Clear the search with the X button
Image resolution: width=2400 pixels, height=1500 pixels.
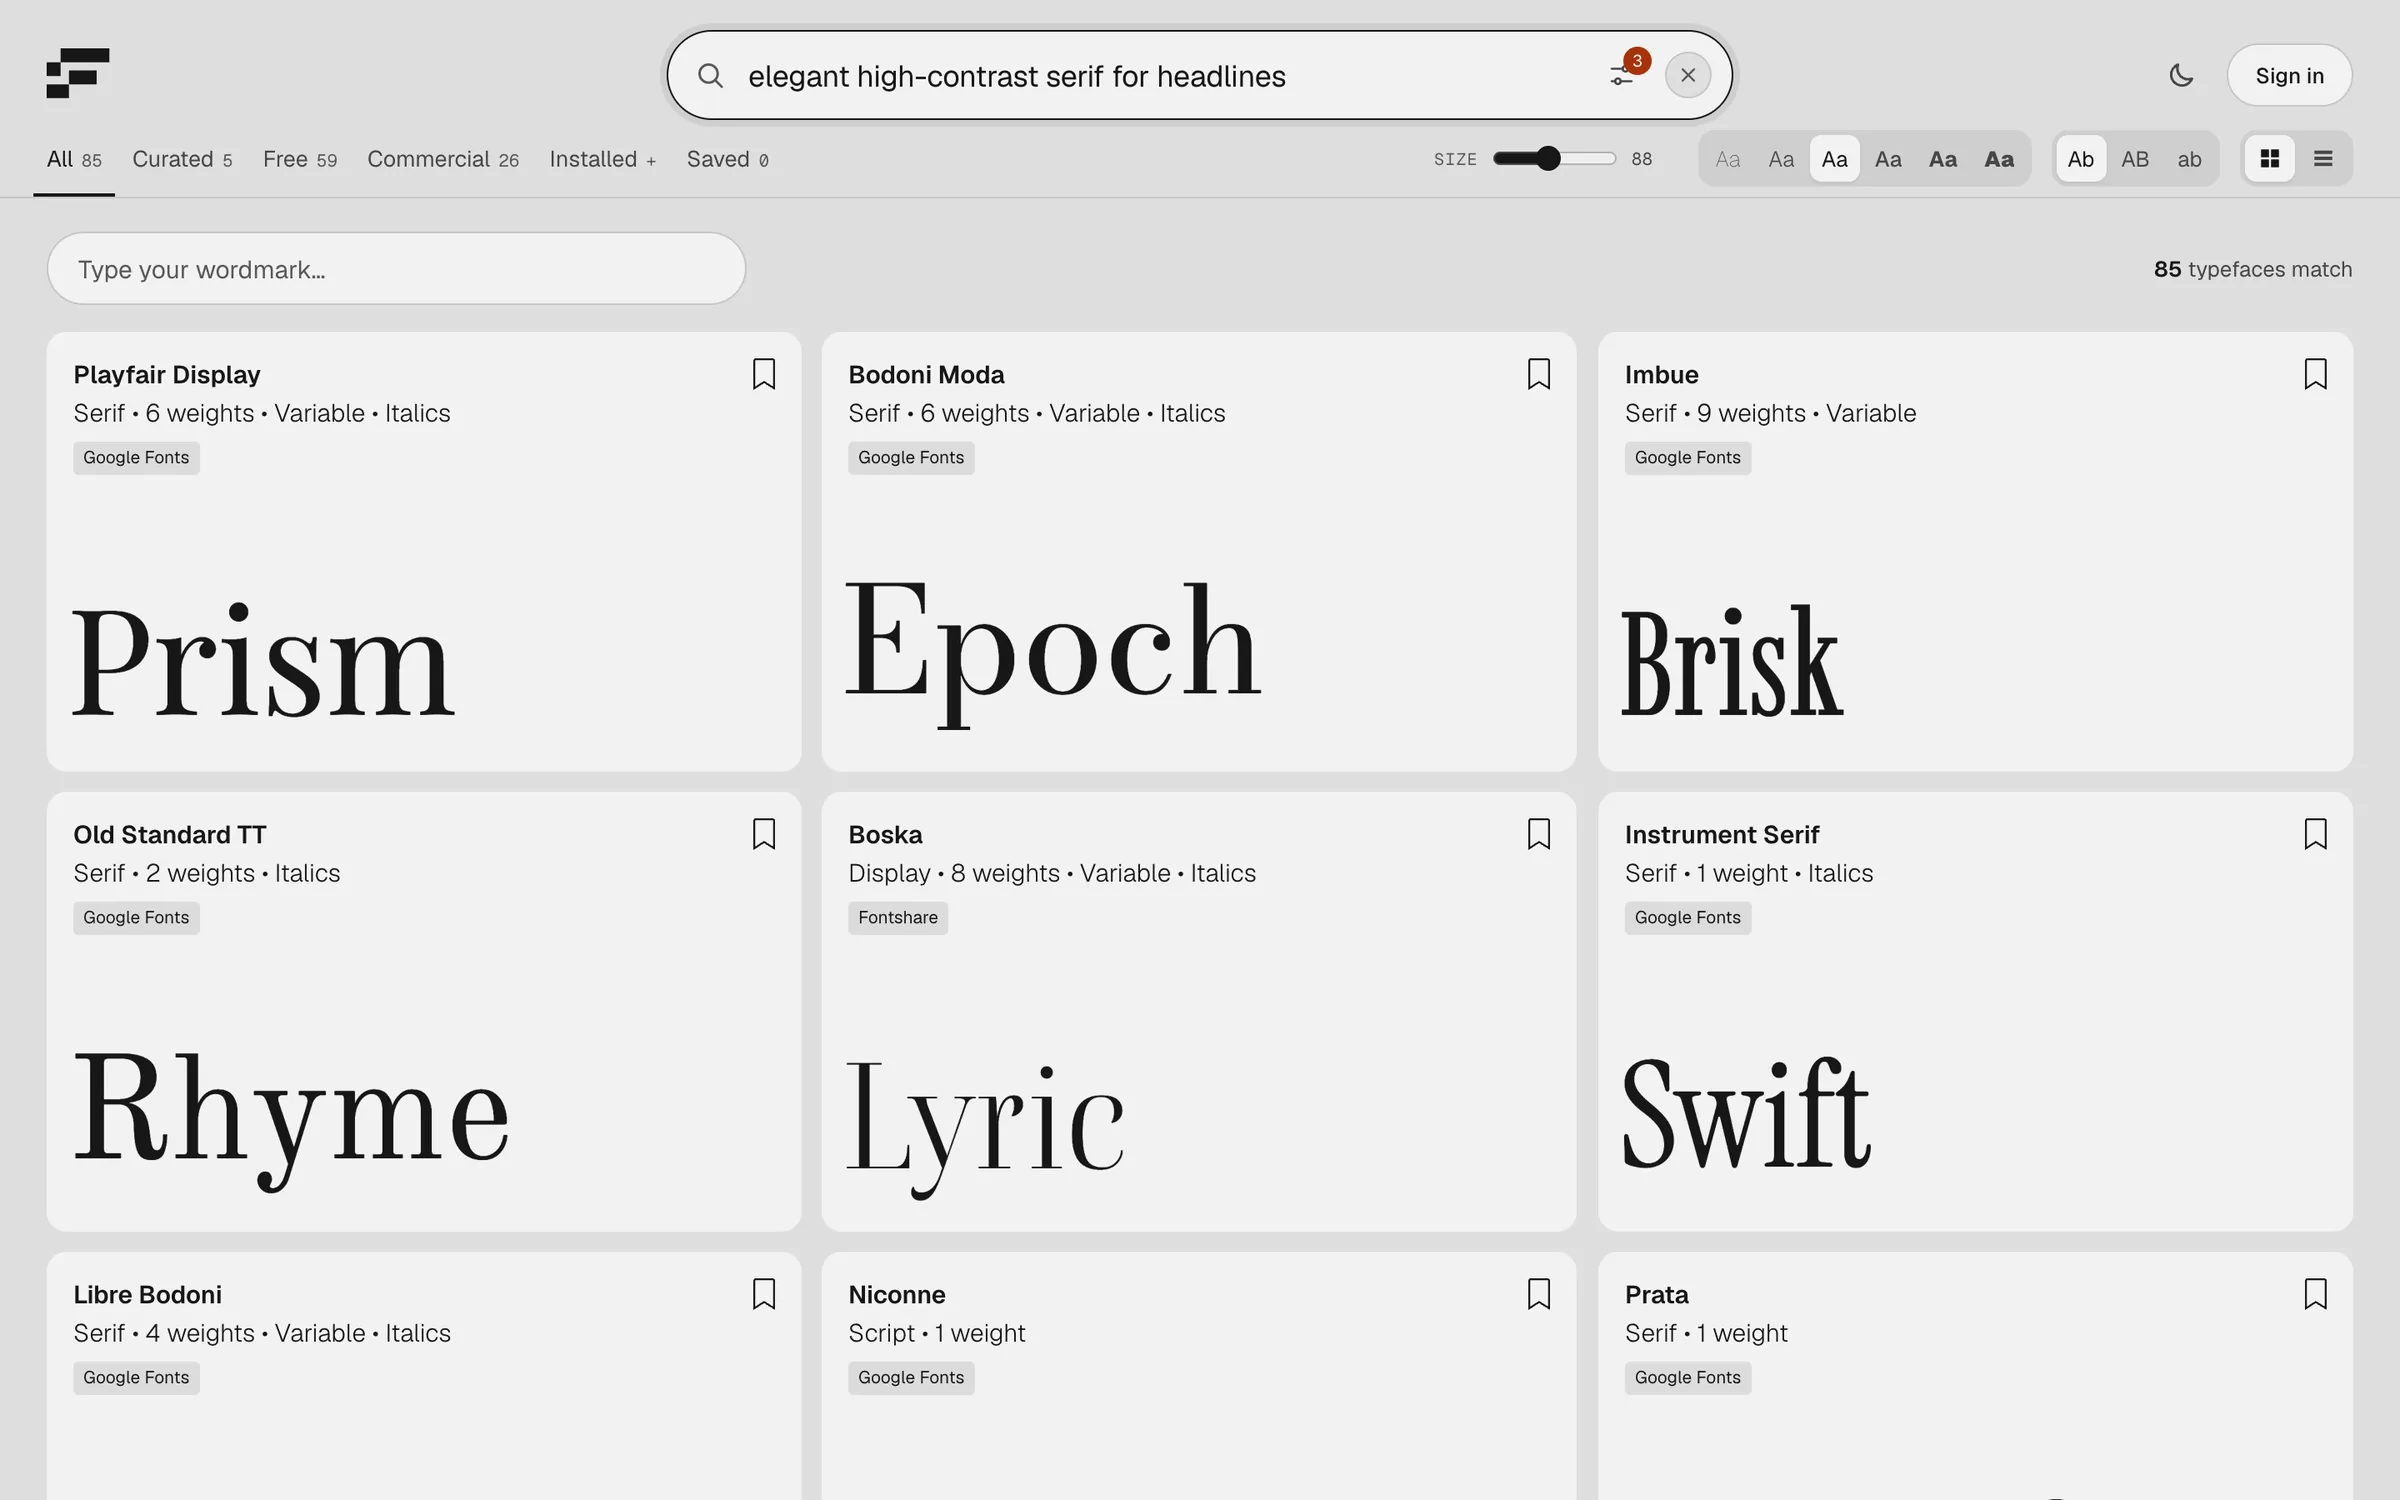point(1688,75)
